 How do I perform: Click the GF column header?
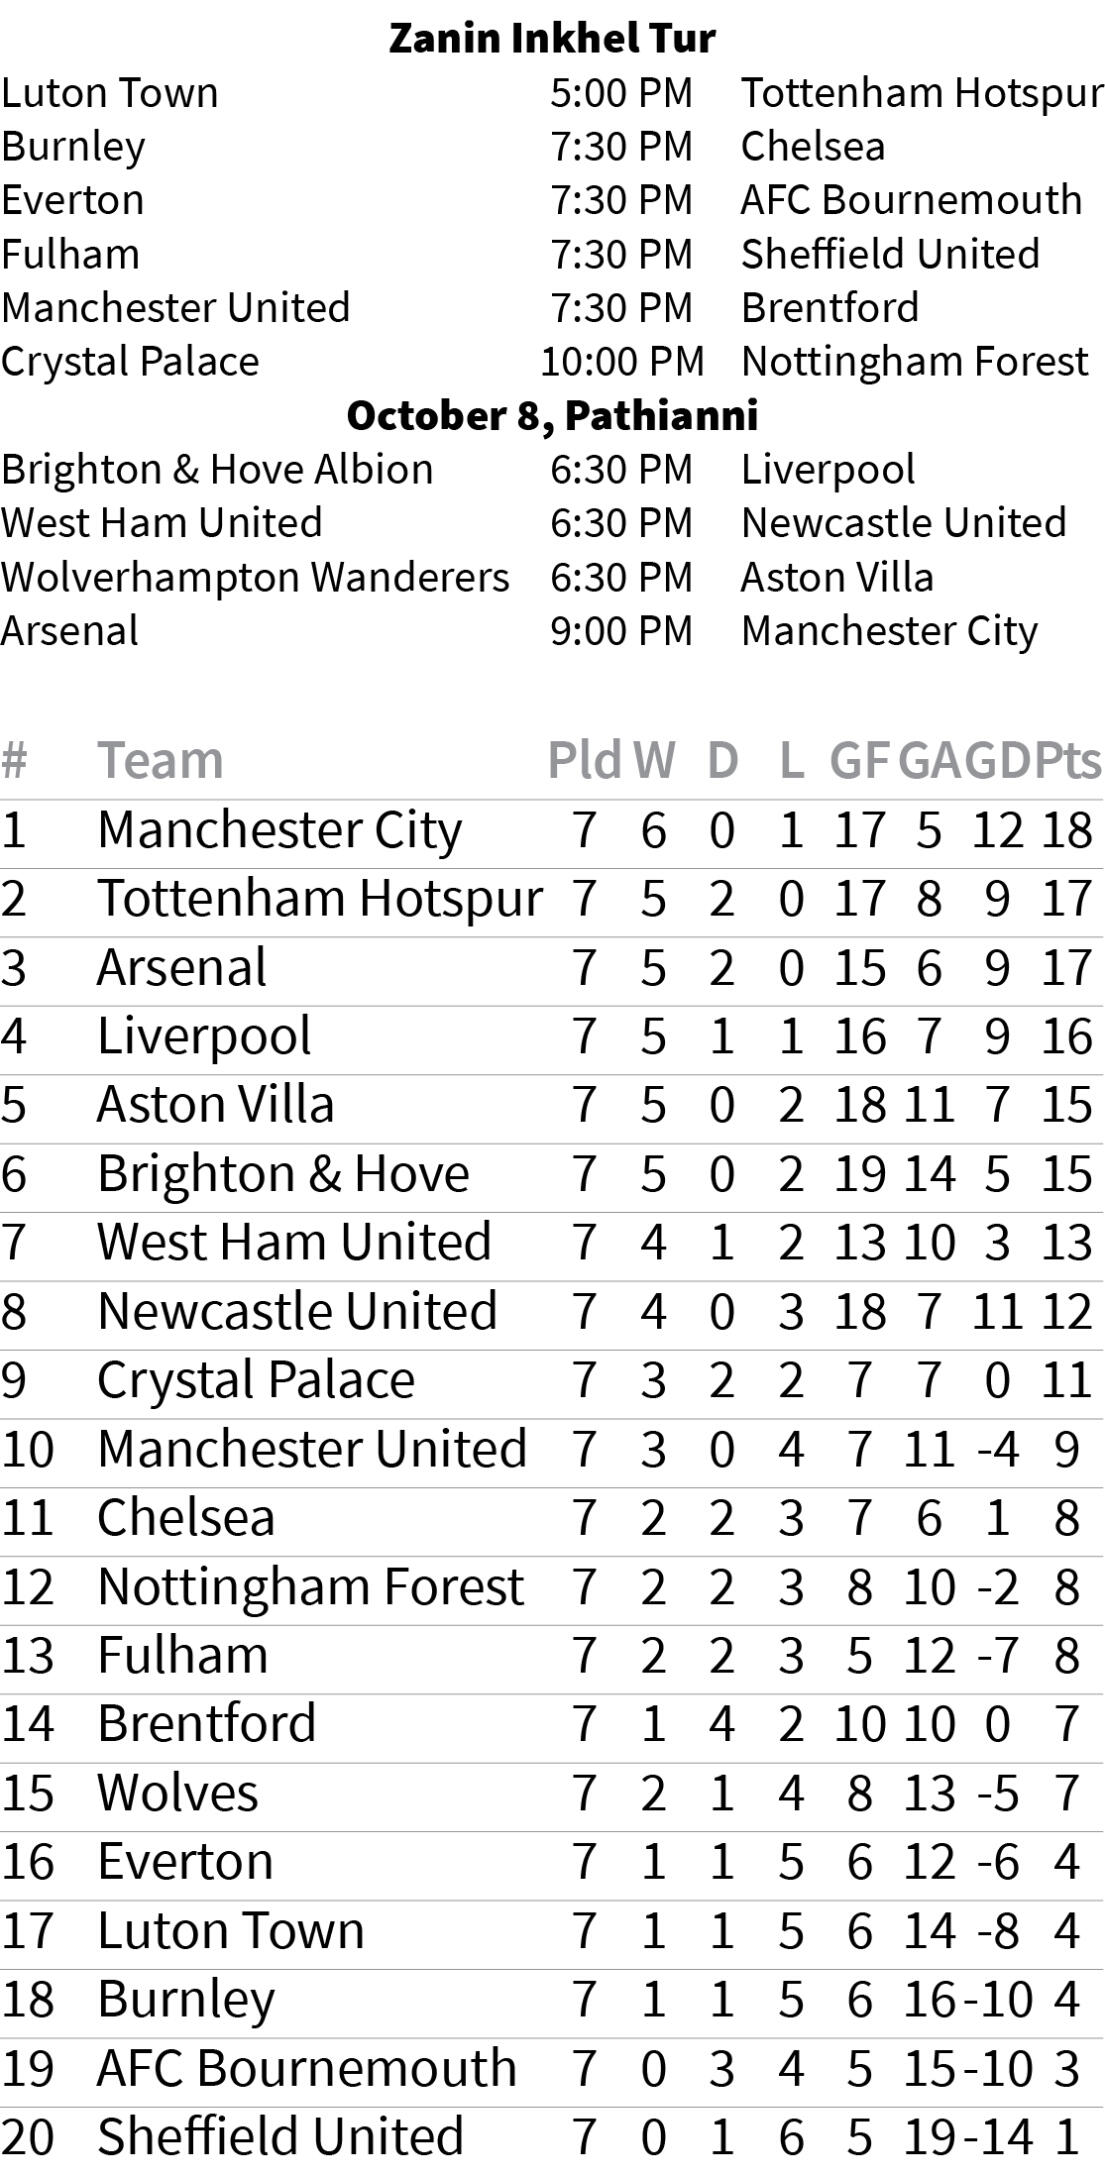pyautogui.click(x=859, y=760)
